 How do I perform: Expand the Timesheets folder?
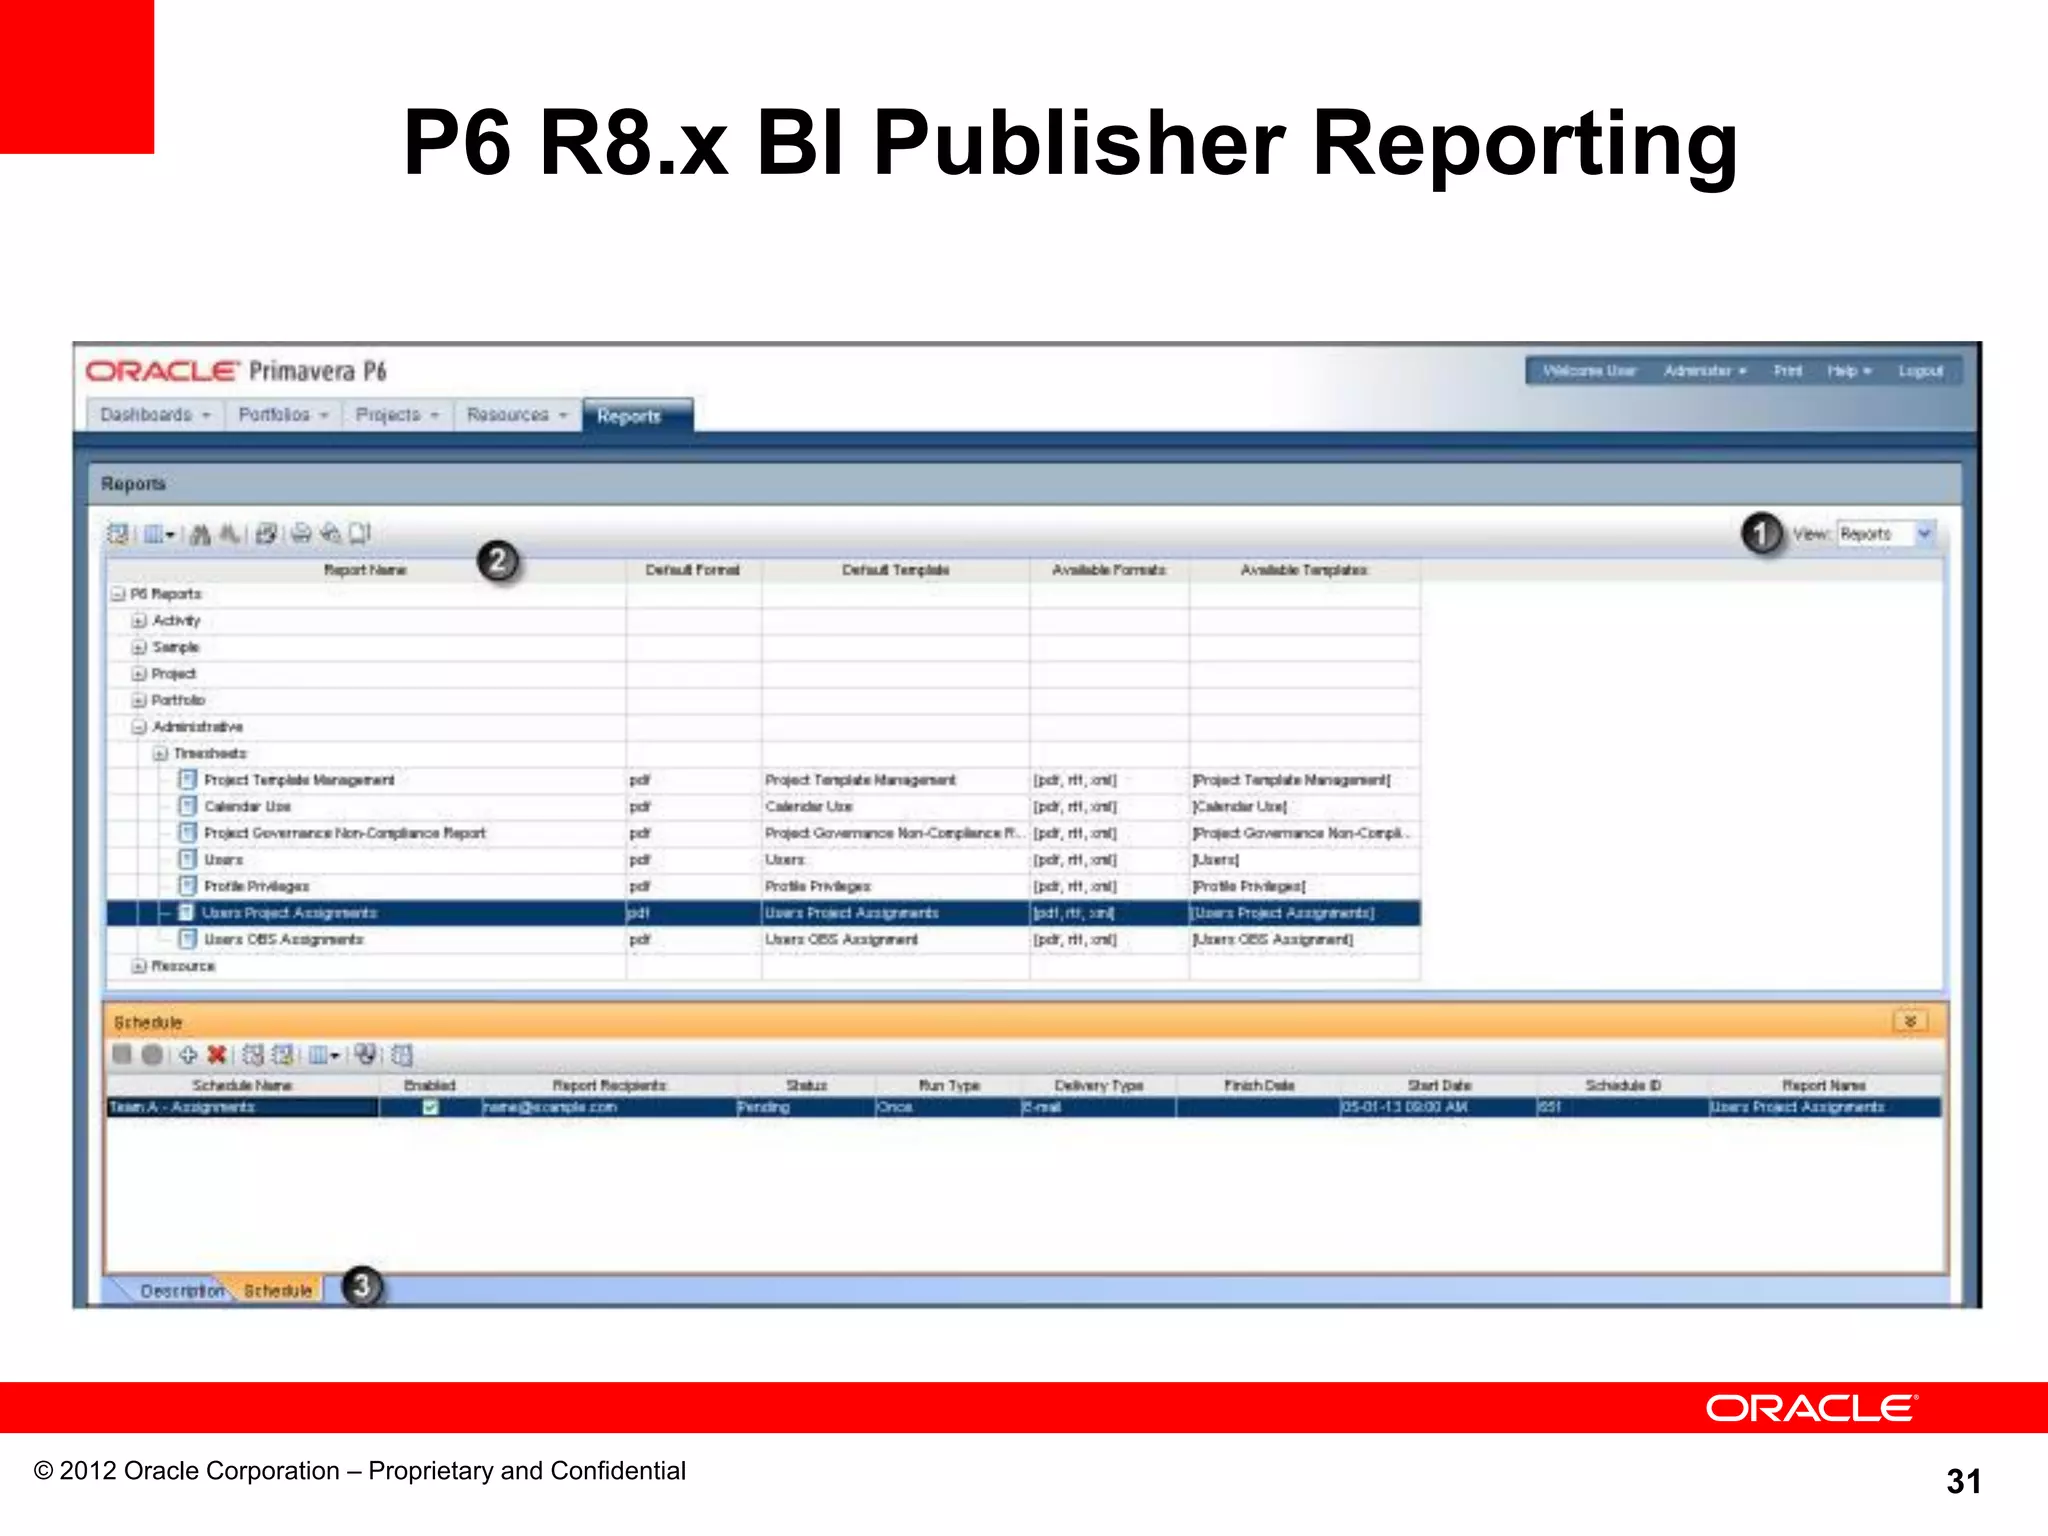click(160, 753)
